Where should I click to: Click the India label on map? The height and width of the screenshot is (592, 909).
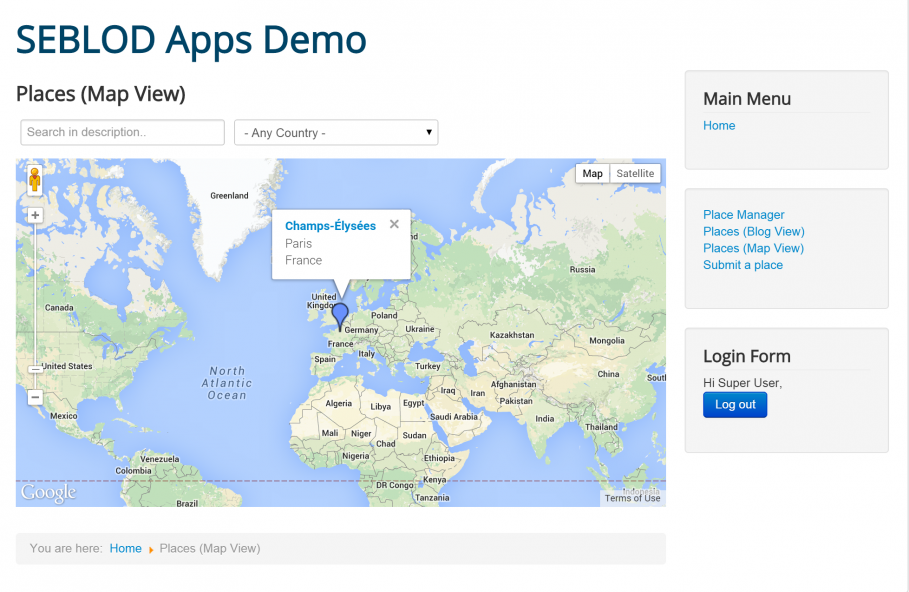544,419
